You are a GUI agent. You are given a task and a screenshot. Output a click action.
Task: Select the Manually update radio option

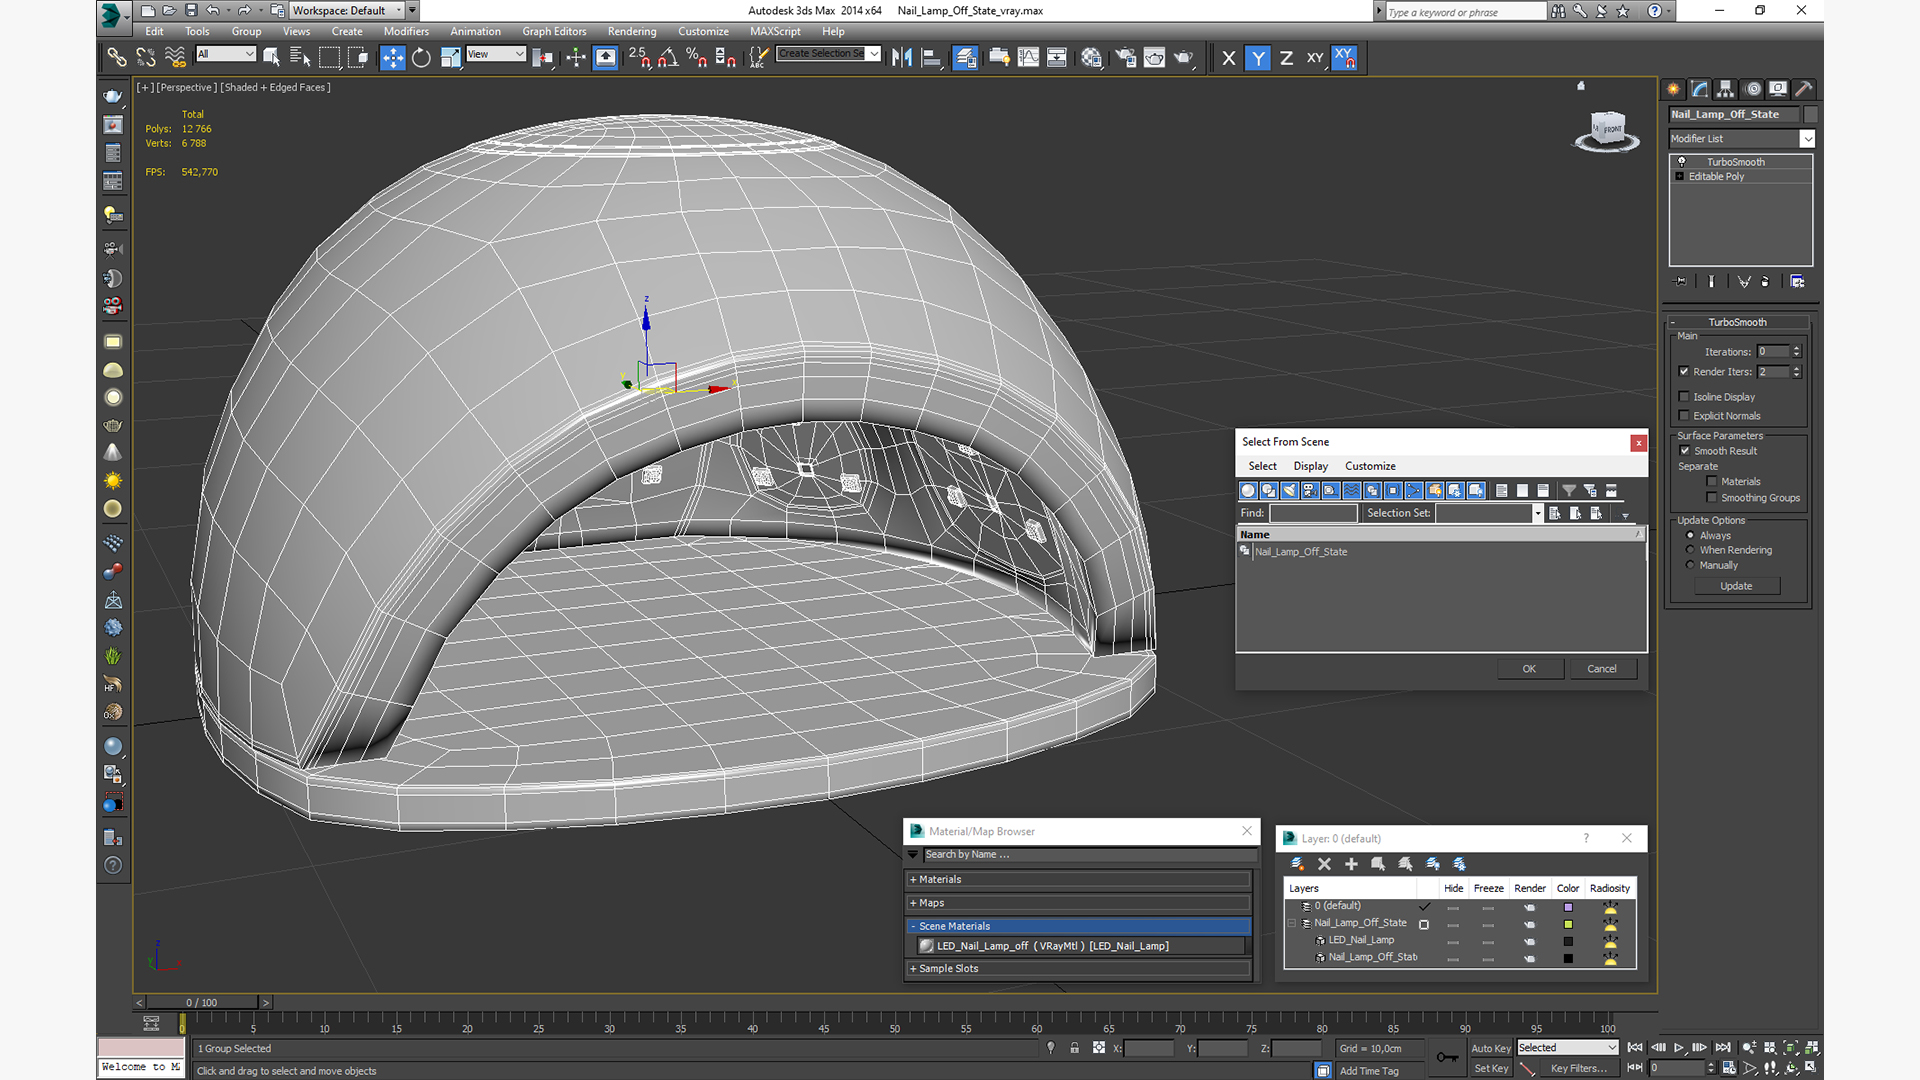pos(1691,565)
